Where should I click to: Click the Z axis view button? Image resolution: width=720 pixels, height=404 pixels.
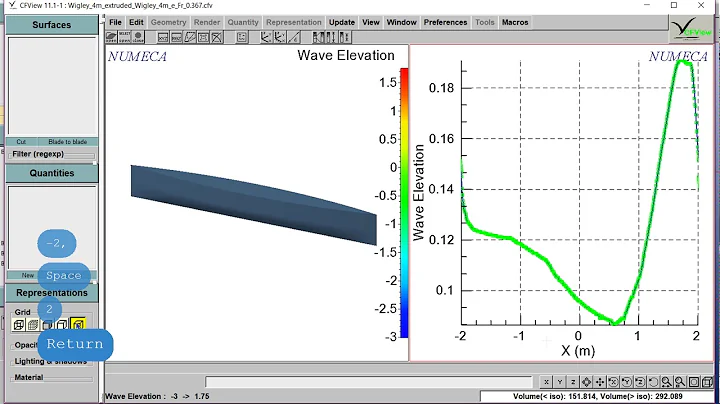(x=573, y=382)
